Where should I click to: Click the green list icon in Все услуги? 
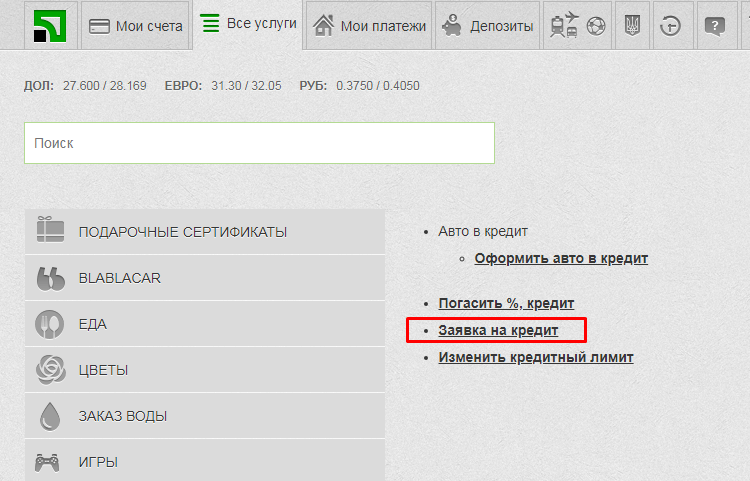[x=210, y=23]
